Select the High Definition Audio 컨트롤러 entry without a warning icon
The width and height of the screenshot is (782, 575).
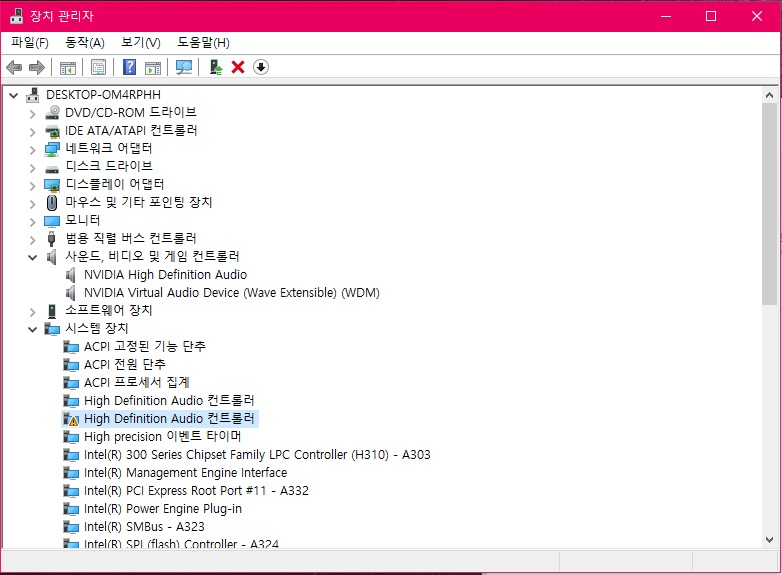point(169,400)
